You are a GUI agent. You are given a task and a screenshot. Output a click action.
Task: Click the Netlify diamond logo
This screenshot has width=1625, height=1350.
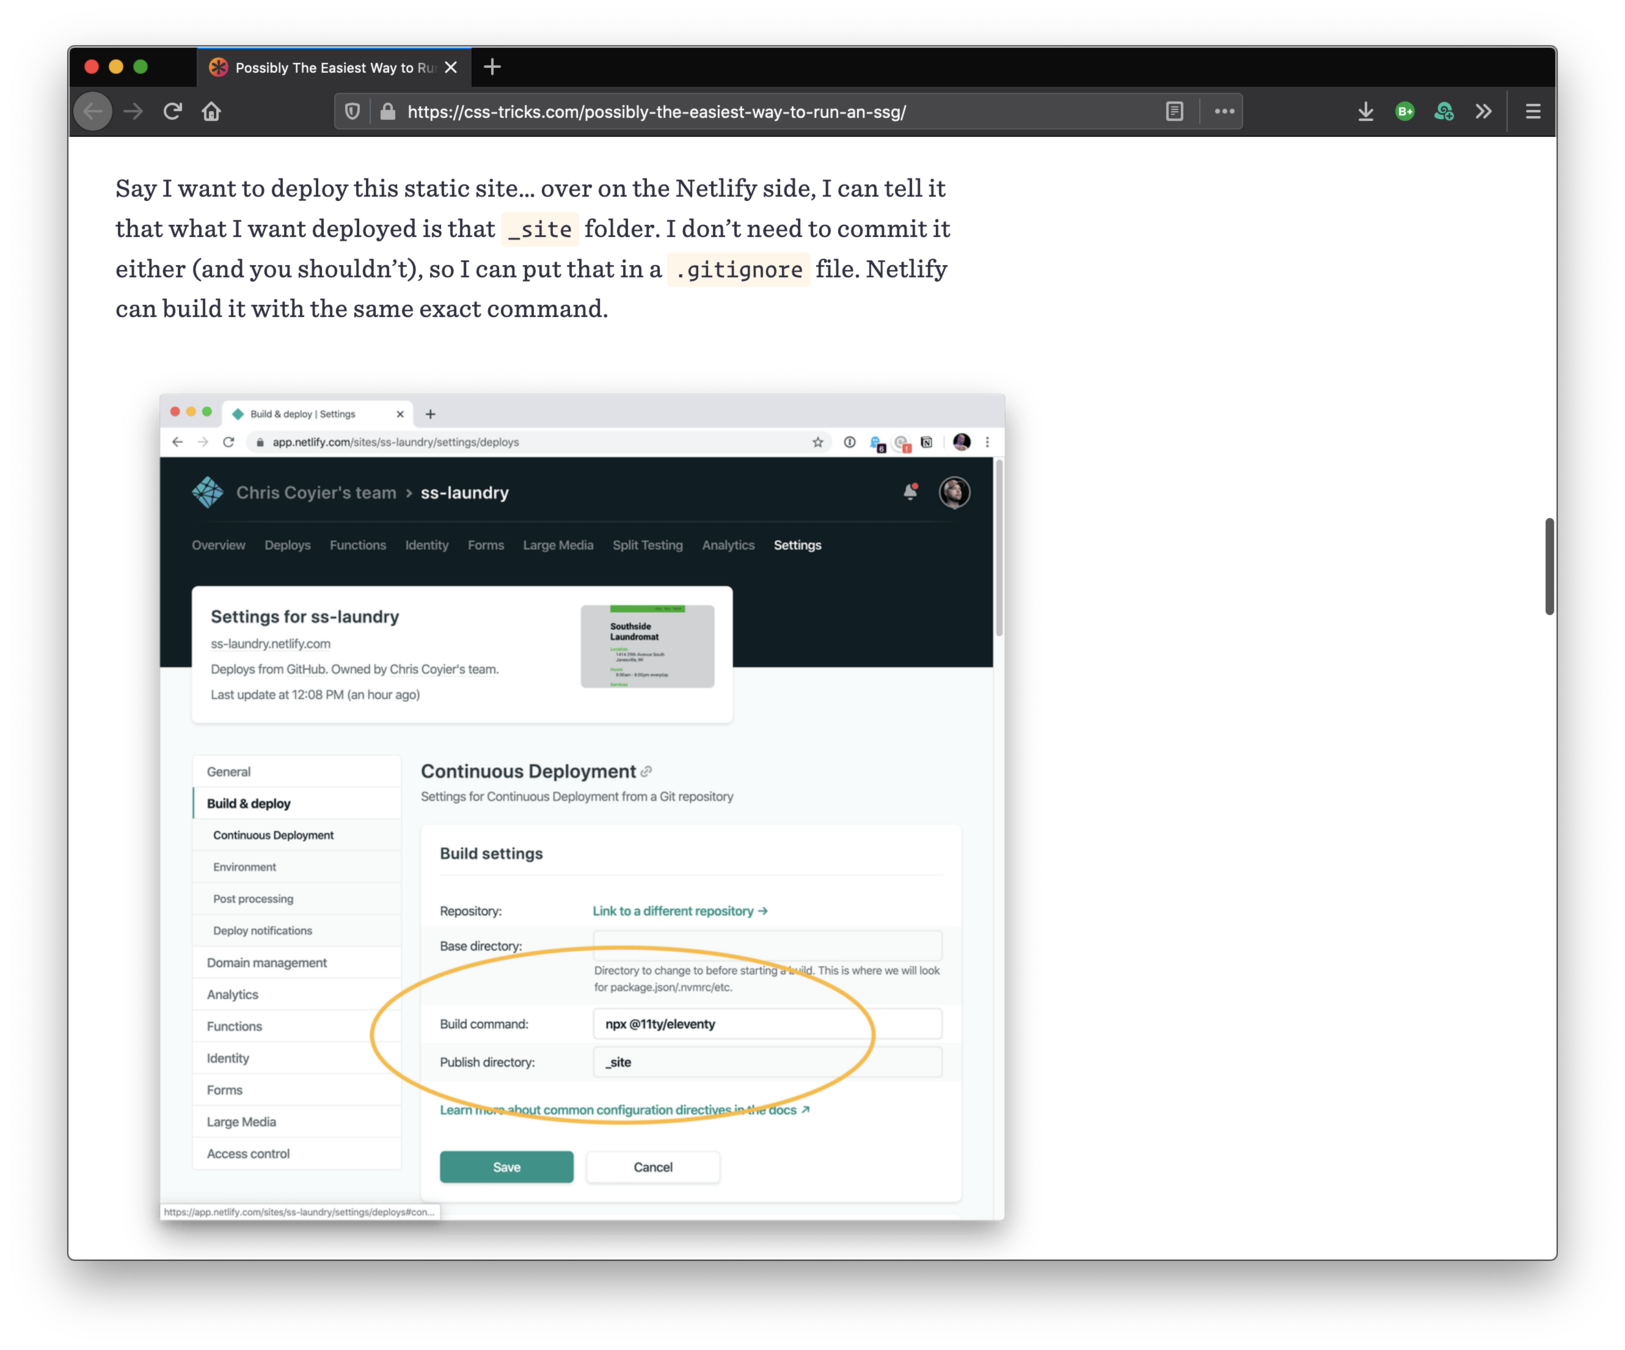[208, 492]
